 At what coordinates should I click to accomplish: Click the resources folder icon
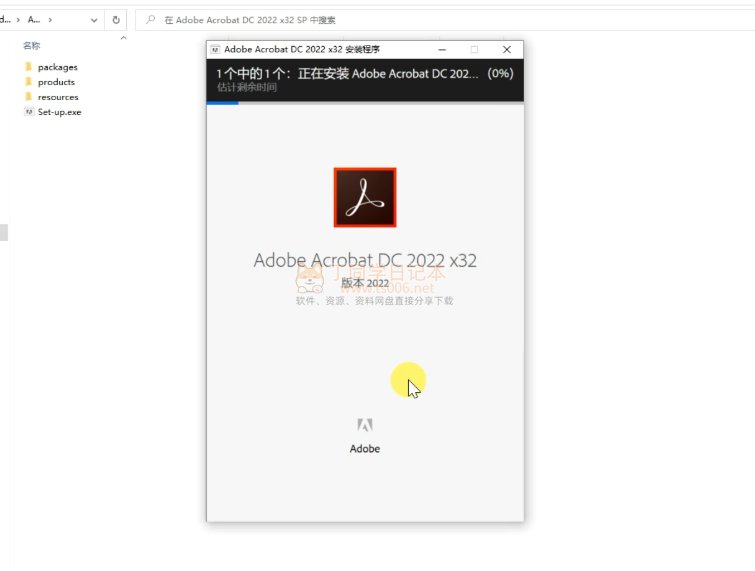tap(28, 96)
